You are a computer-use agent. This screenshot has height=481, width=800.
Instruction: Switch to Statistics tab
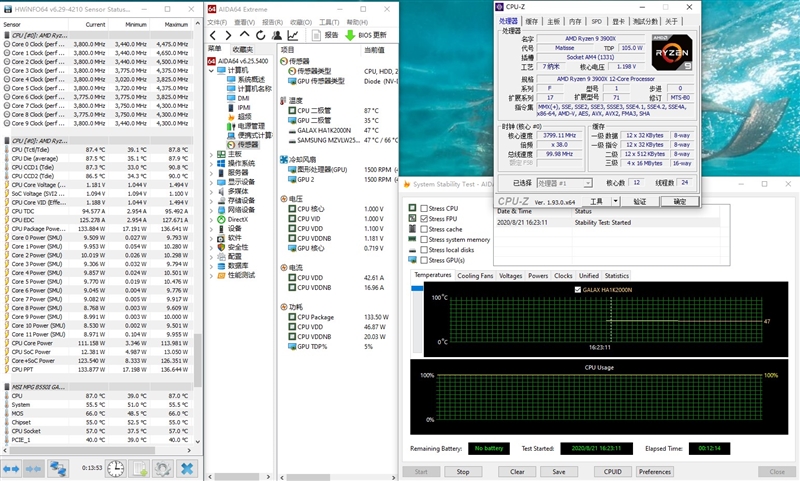pyautogui.click(x=616, y=275)
